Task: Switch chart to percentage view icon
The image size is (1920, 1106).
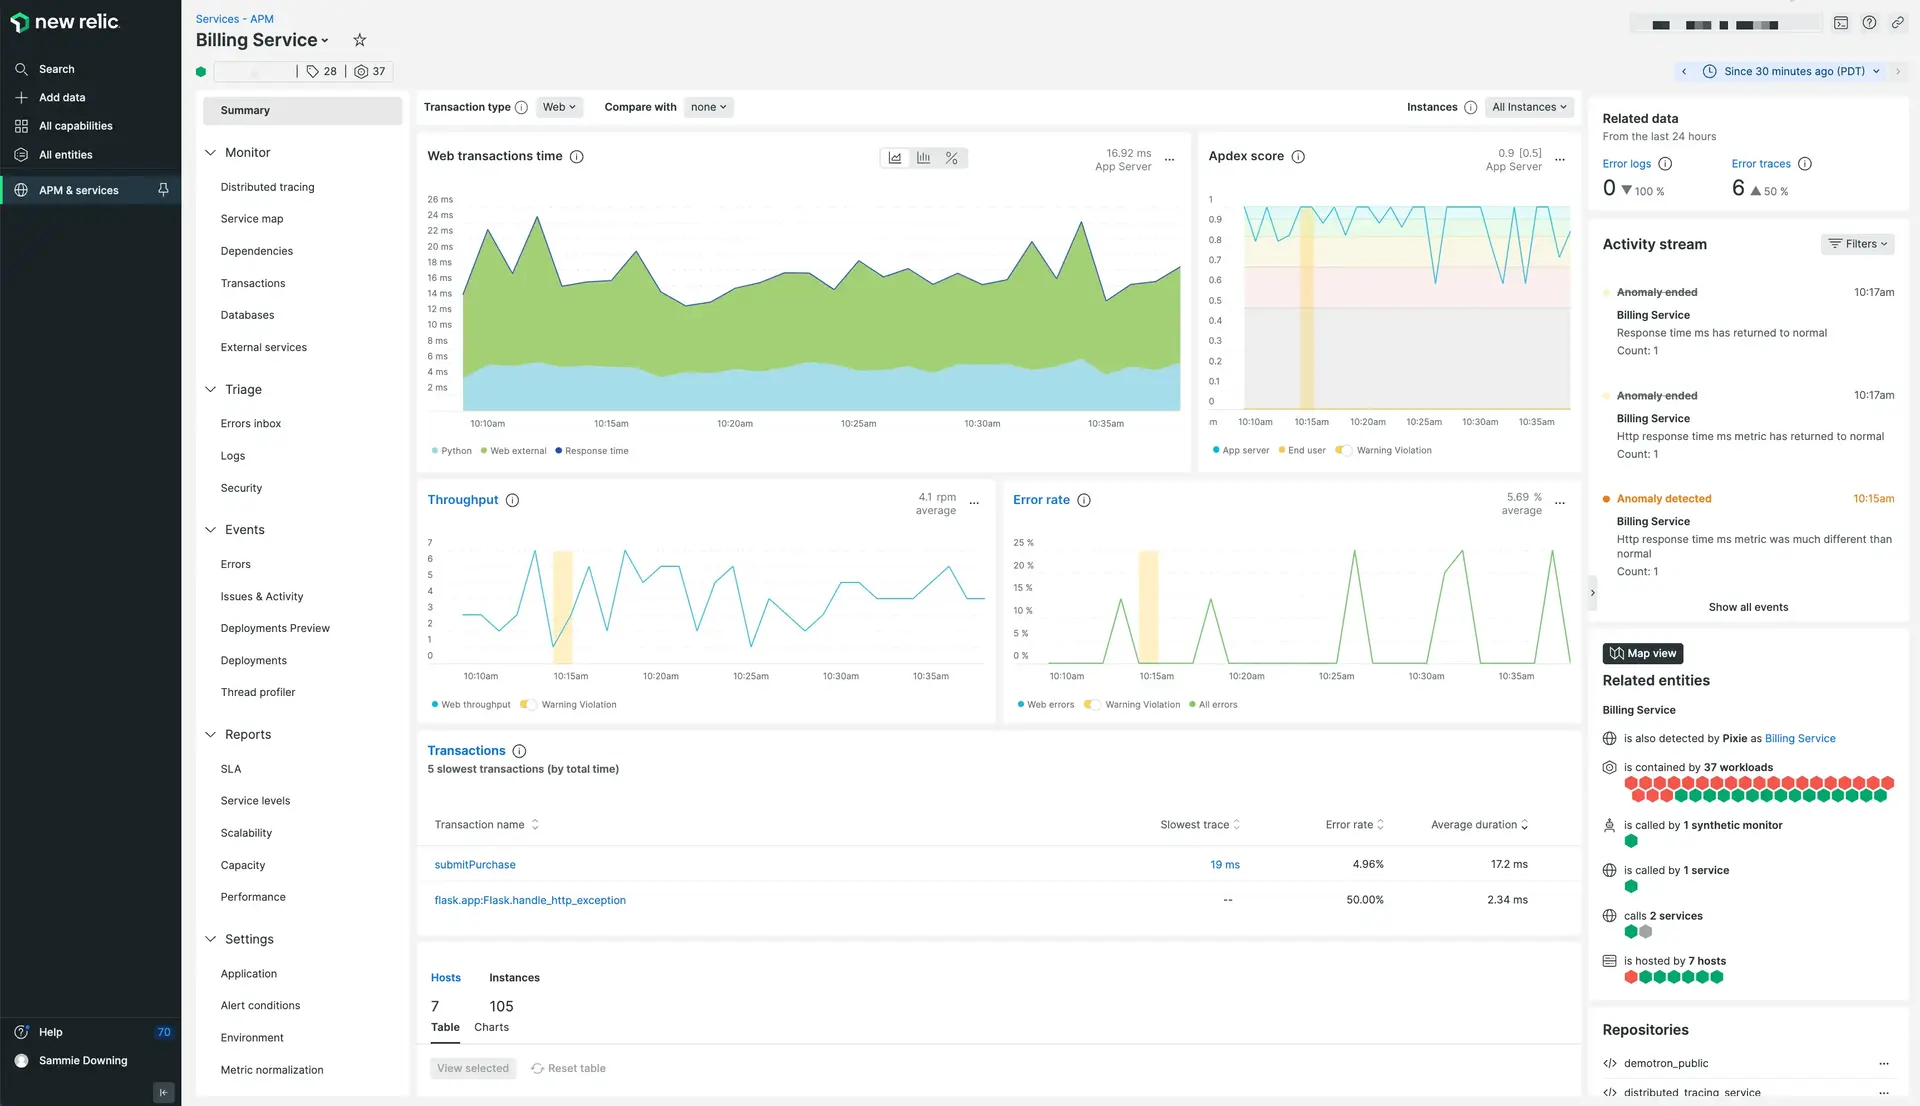Action: (x=952, y=158)
